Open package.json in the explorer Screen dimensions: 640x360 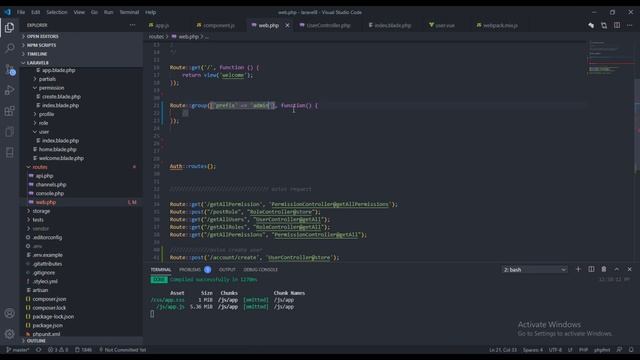tap(47, 325)
